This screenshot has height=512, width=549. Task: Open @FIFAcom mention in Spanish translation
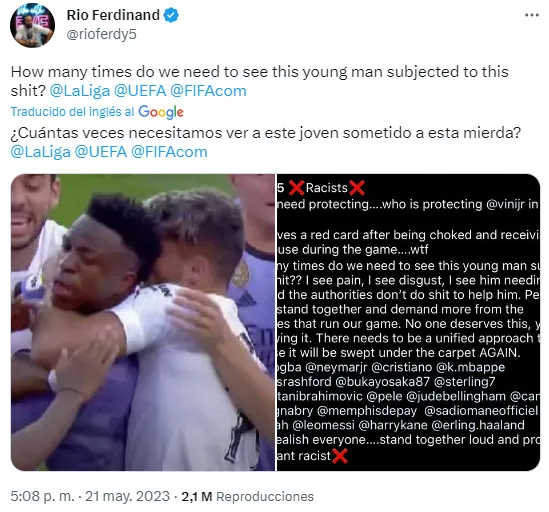169,152
